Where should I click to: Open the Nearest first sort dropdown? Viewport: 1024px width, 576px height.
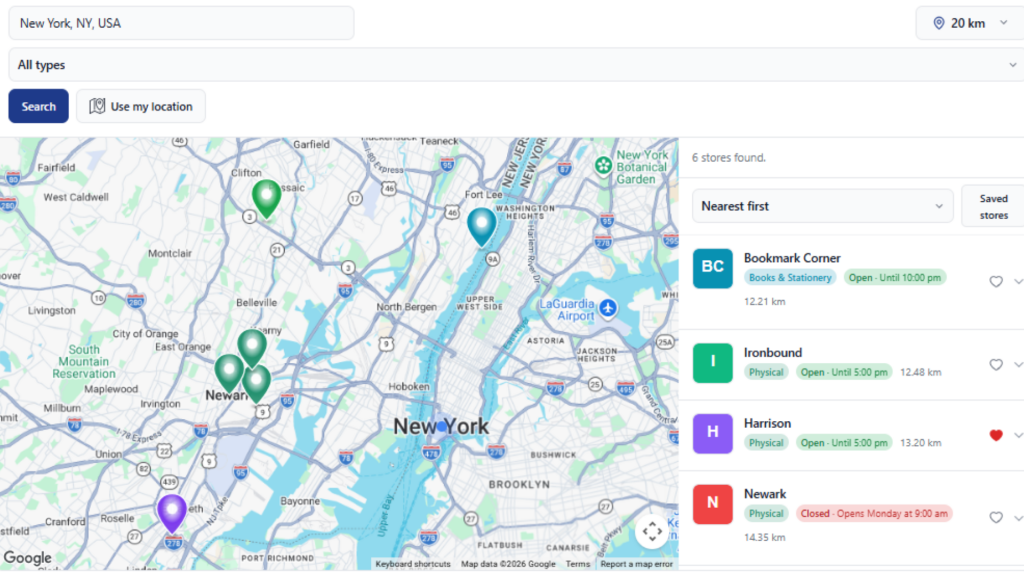(x=822, y=206)
